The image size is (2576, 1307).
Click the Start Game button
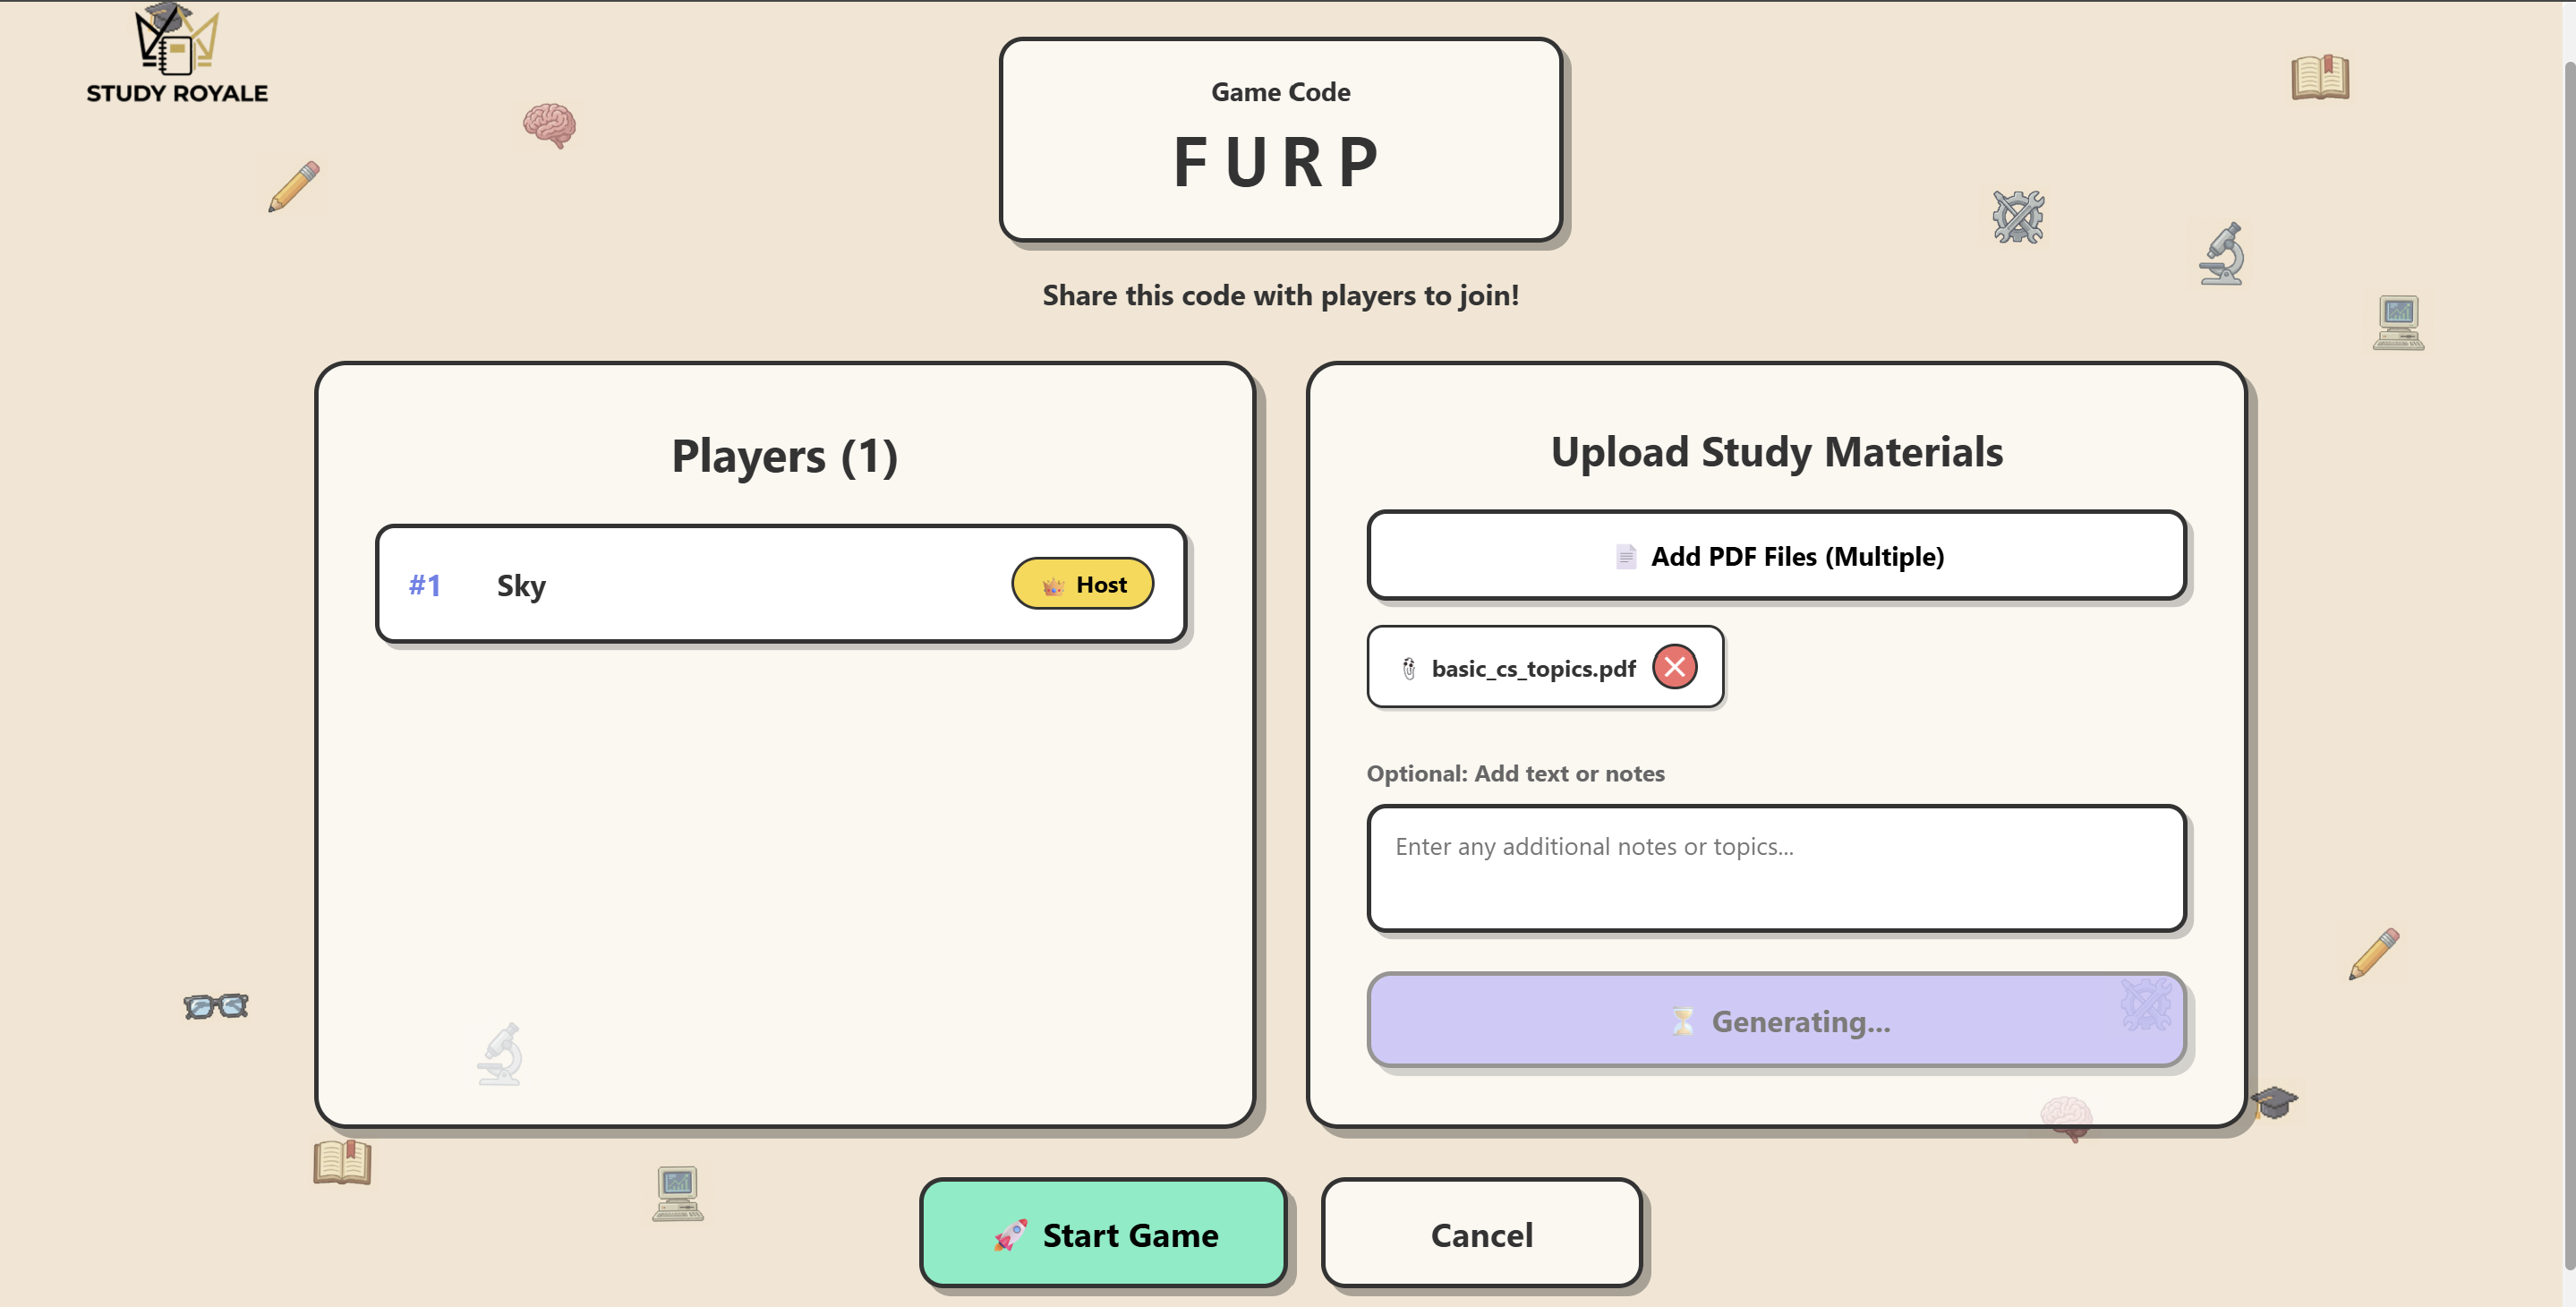(x=1103, y=1234)
